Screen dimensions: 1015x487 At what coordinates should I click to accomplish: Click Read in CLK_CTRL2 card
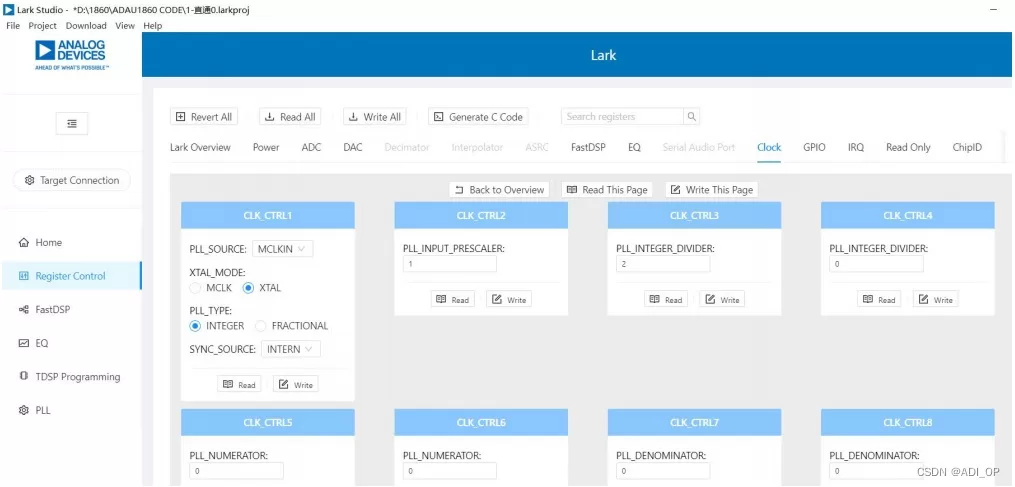pyautogui.click(x=452, y=300)
